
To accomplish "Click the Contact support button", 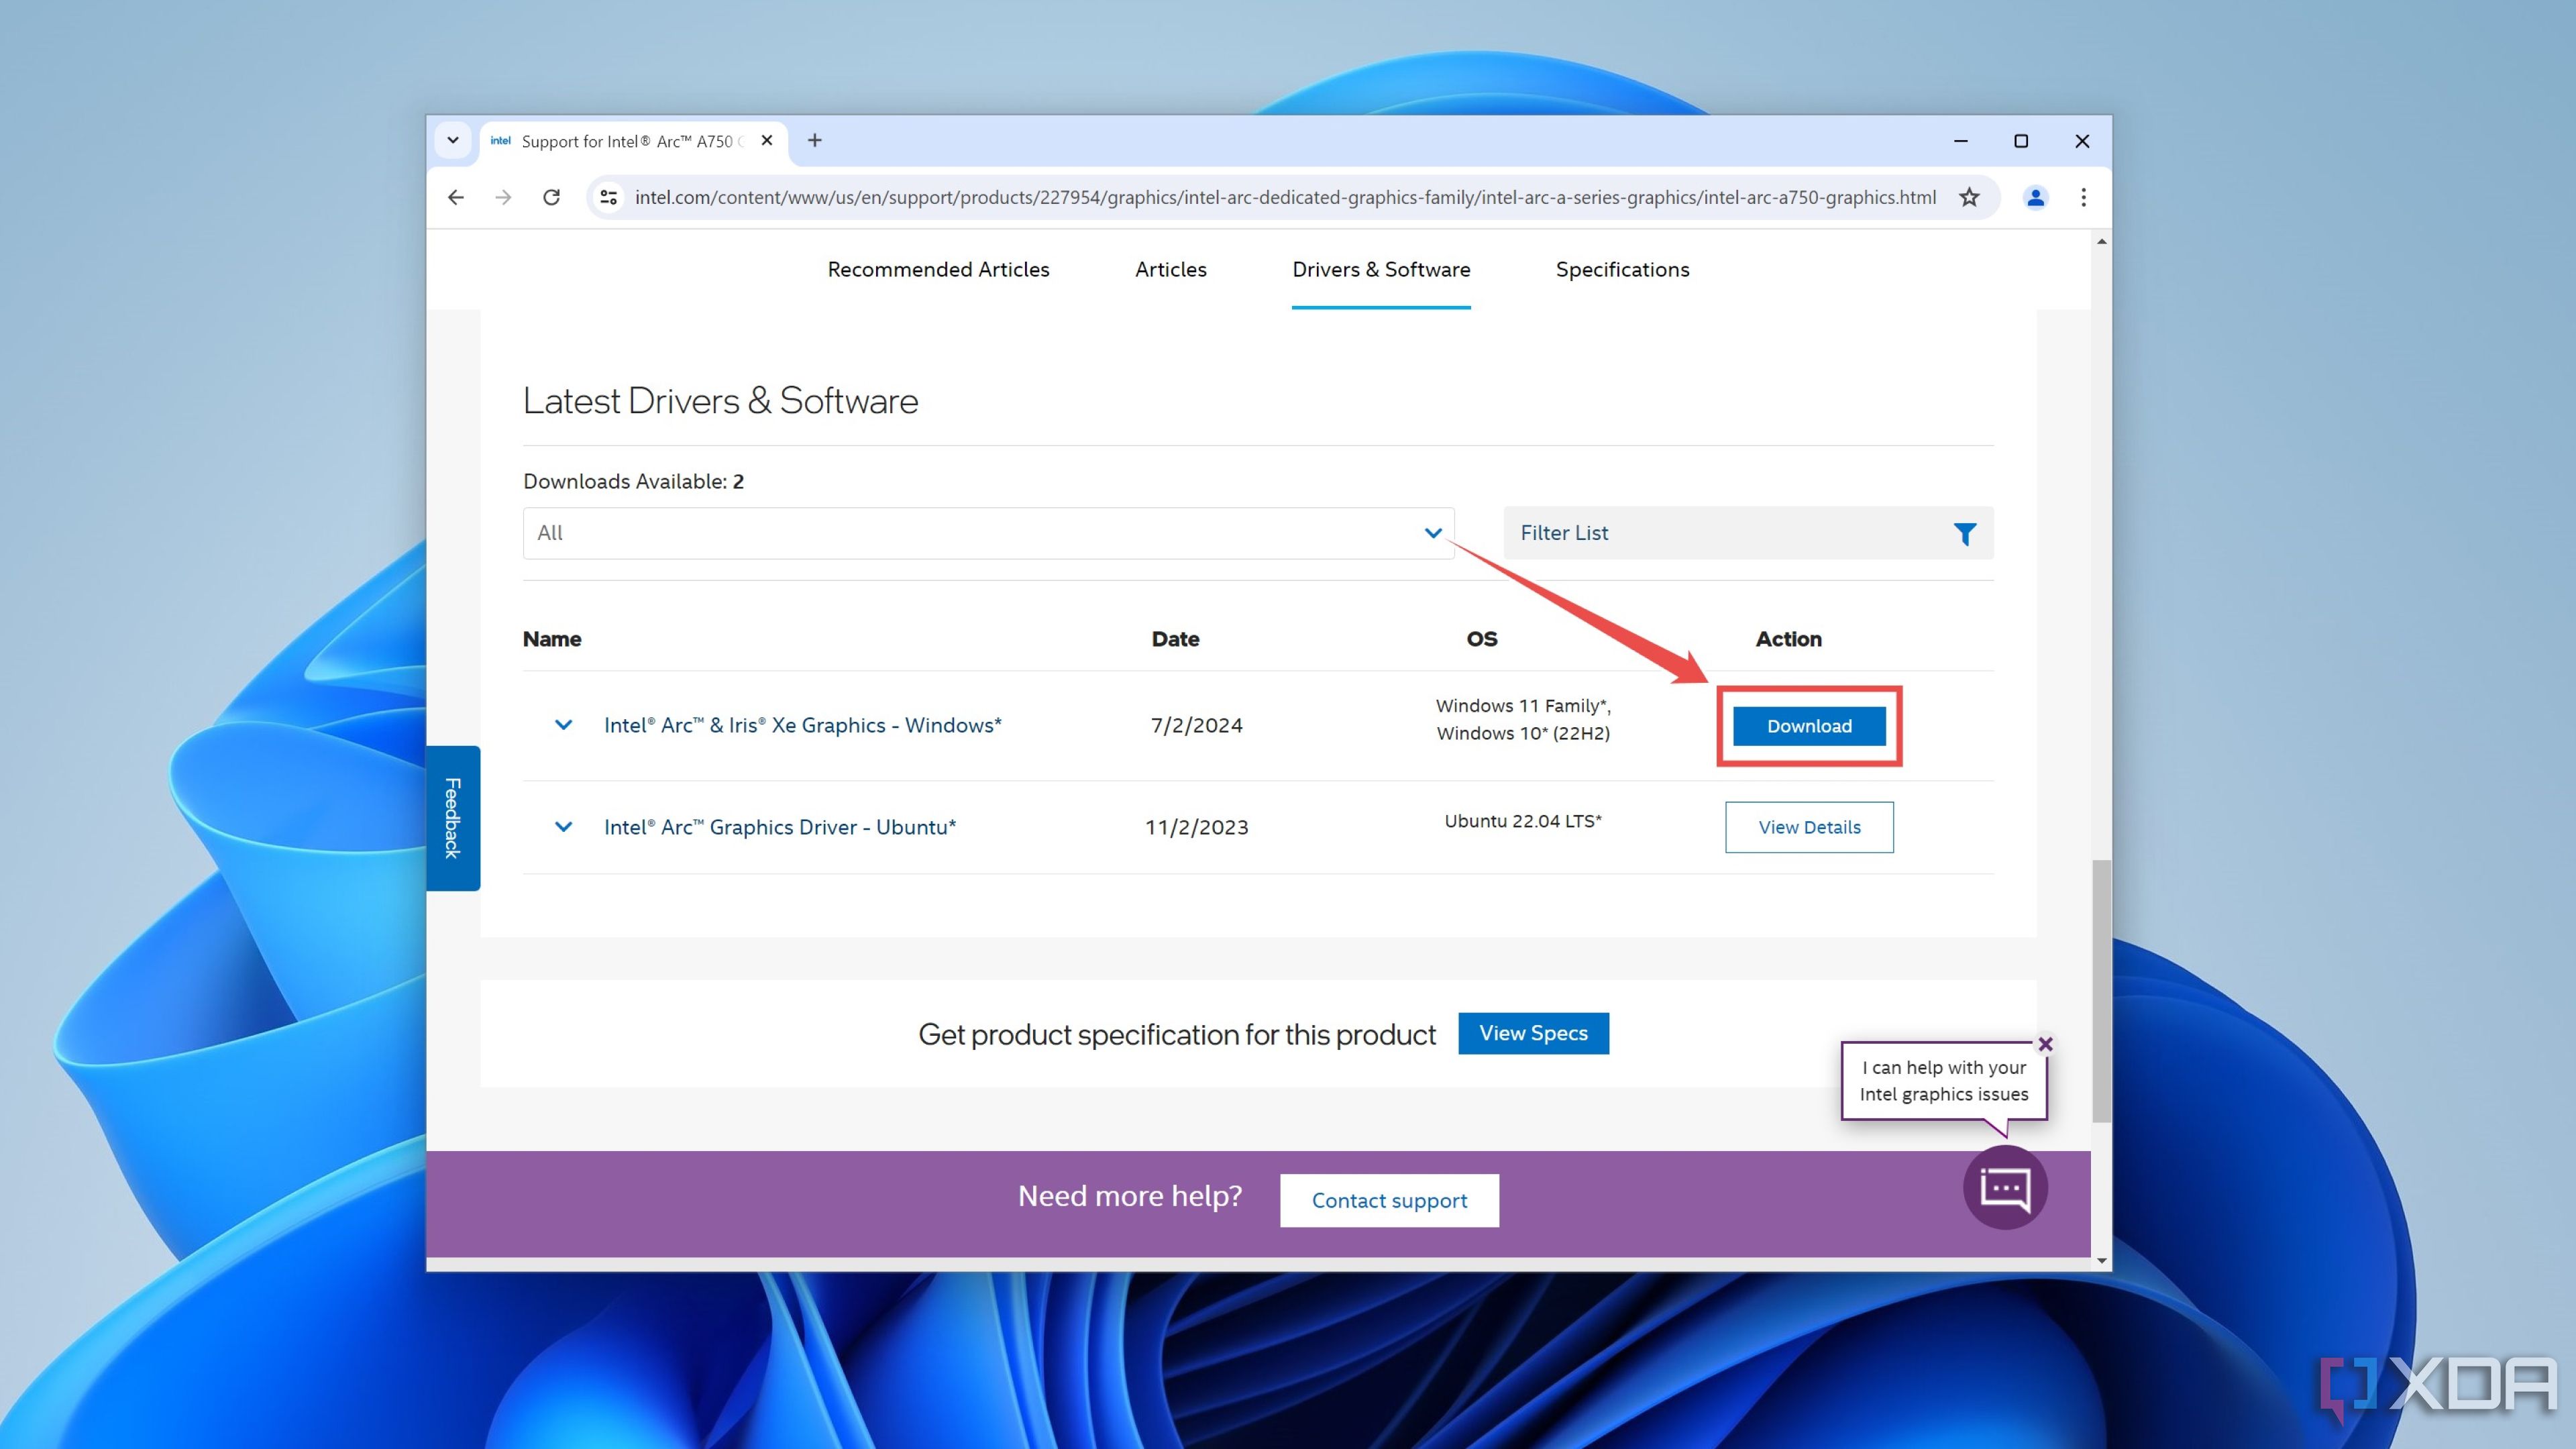I will (x=1389, y=1199).
